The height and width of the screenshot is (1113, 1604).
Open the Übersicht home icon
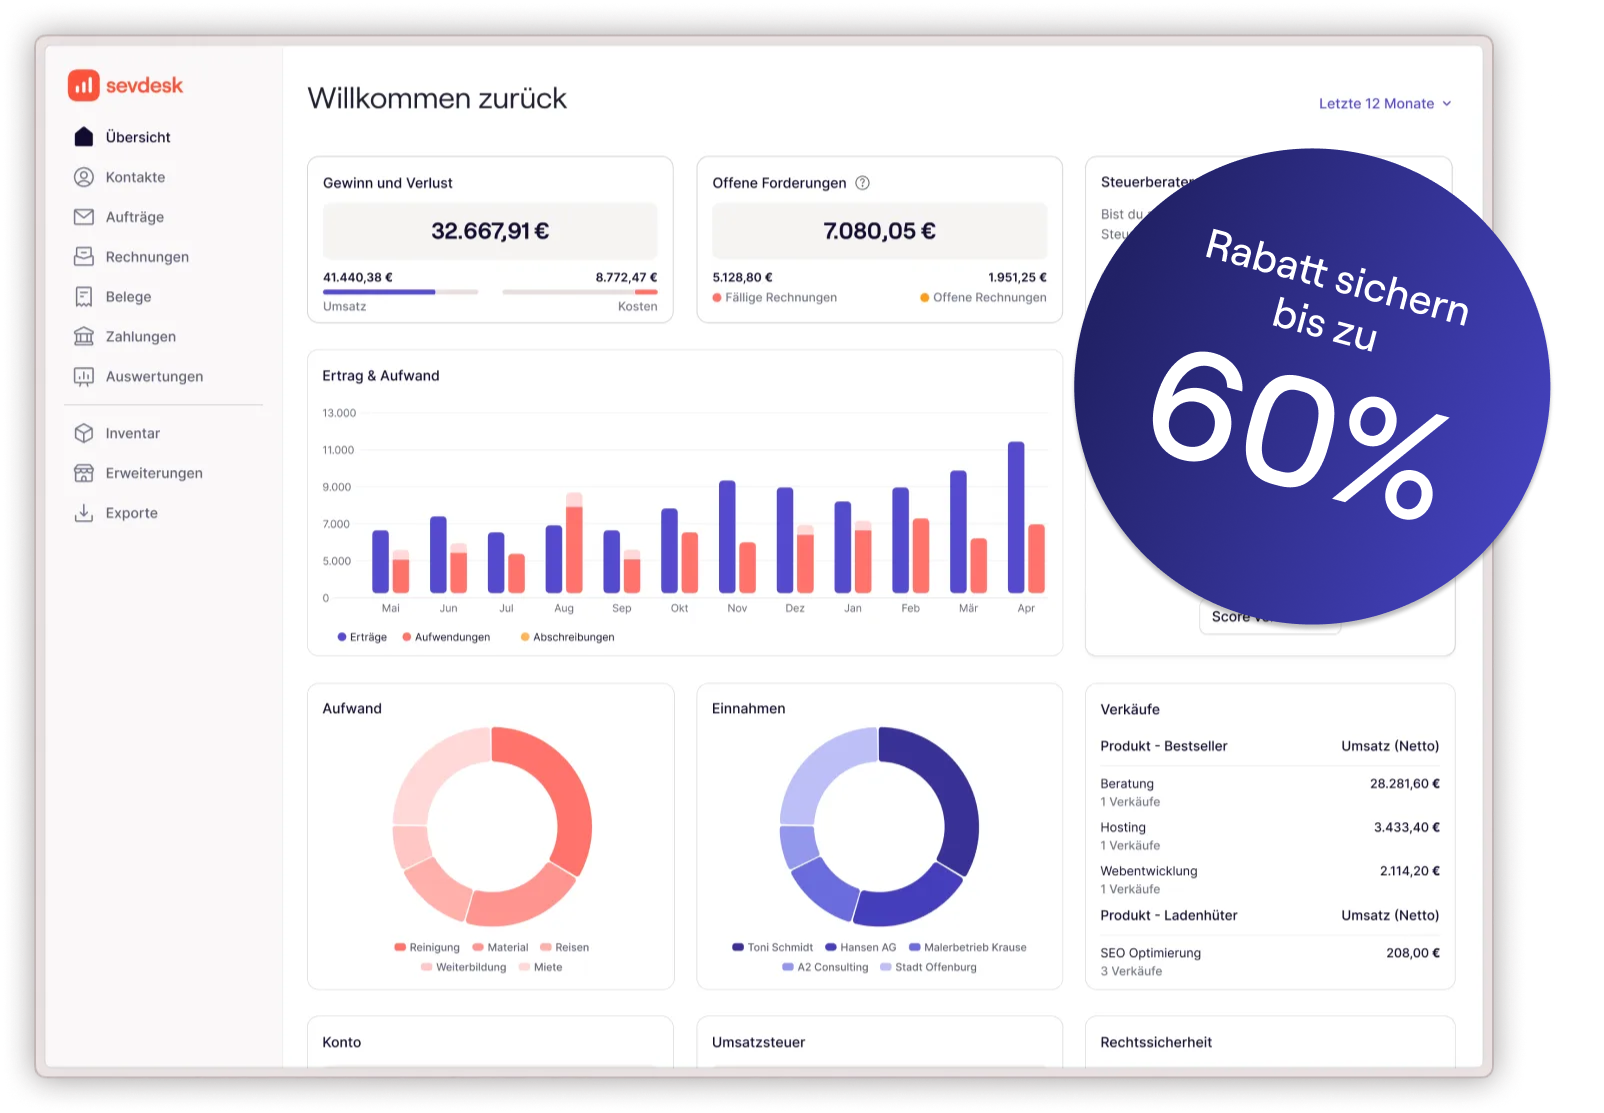pos(84,136)
